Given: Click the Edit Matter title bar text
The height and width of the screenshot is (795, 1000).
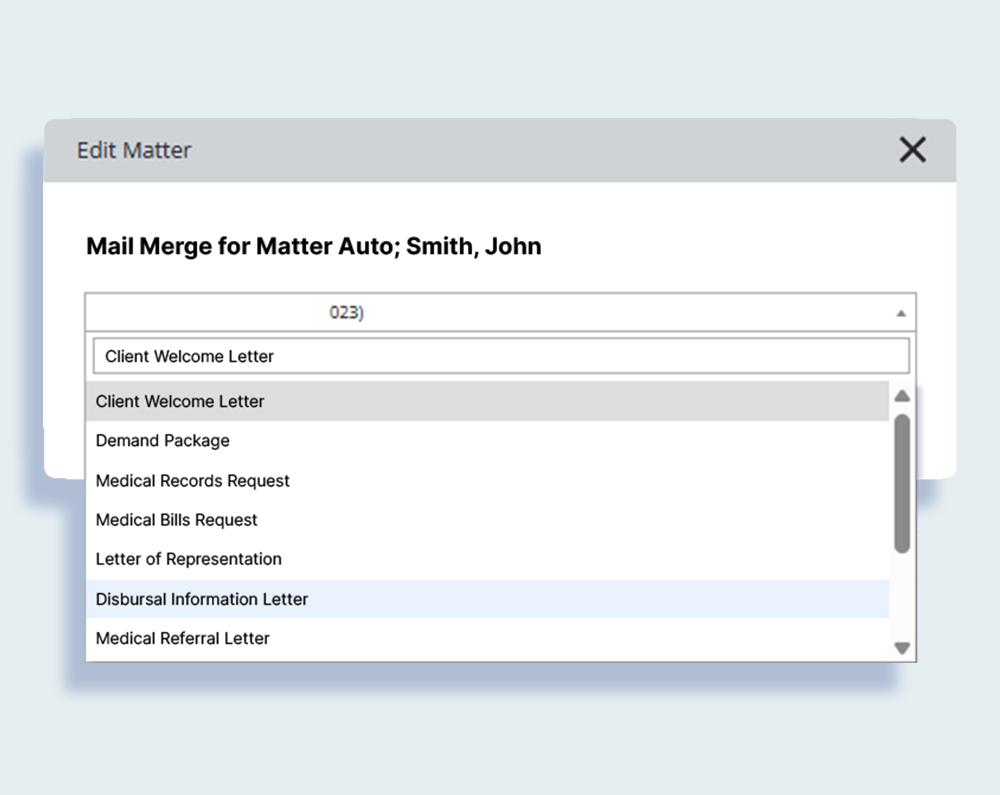Looking at the screenshot, I should pos(134,150).
